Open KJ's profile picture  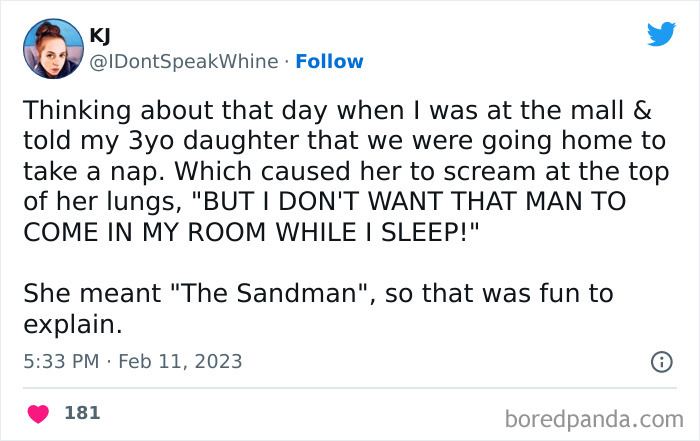pos(51,48)
